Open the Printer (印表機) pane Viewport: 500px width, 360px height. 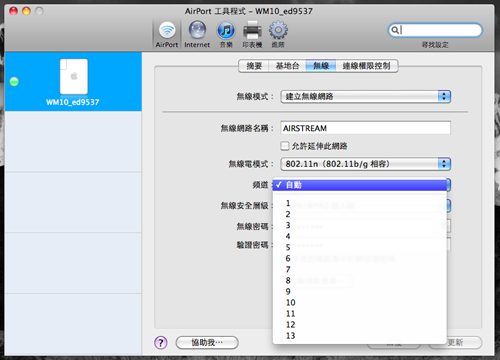pyautogui.click(x=252, y=34)
